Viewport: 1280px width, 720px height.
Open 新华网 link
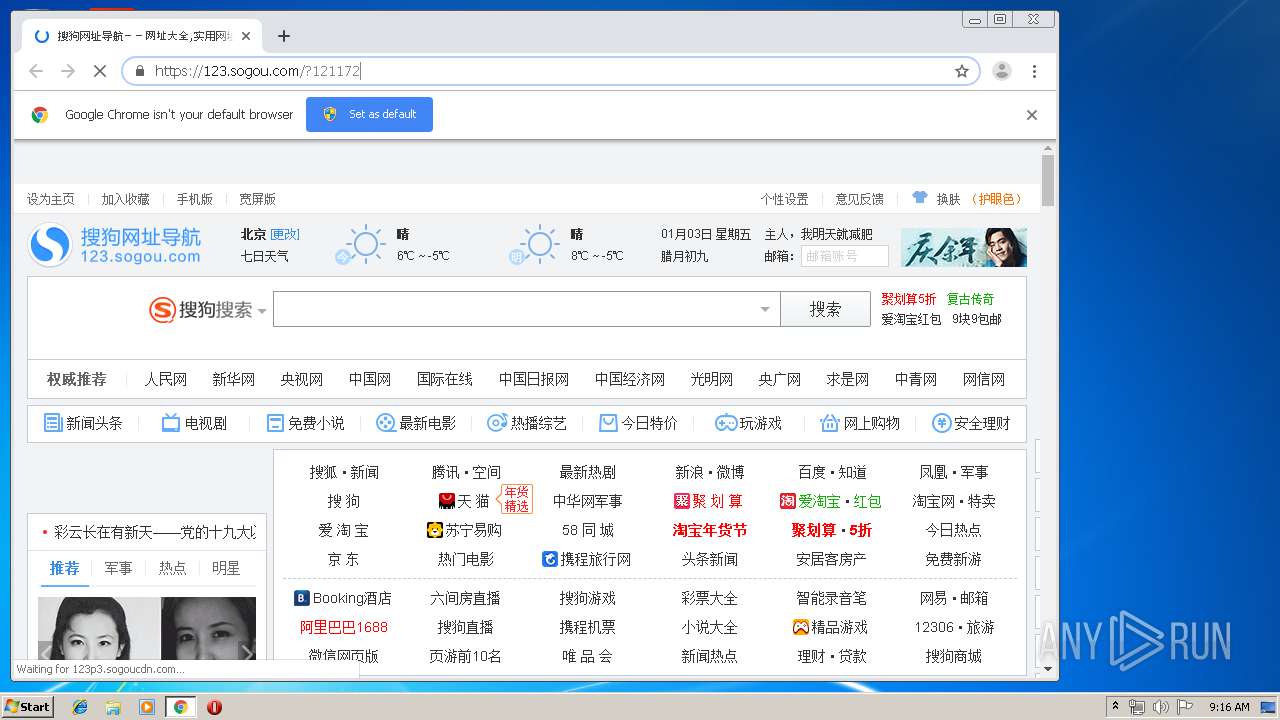233,379
